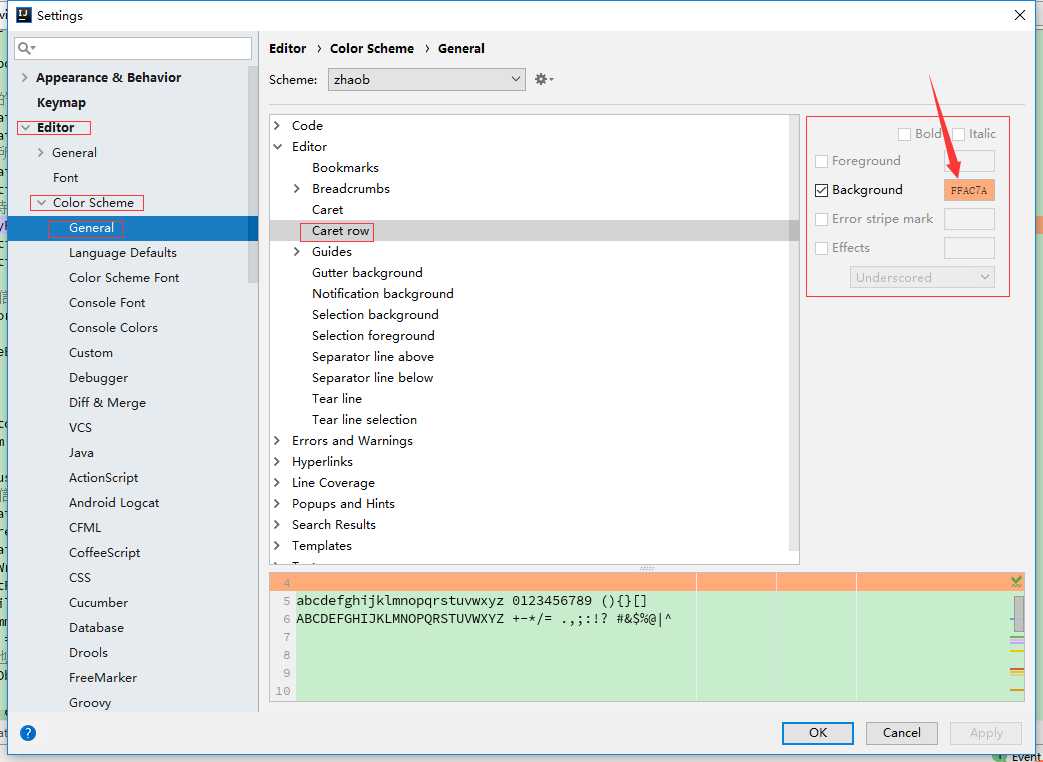Select Bookmarks in the tree

[345, 168]
